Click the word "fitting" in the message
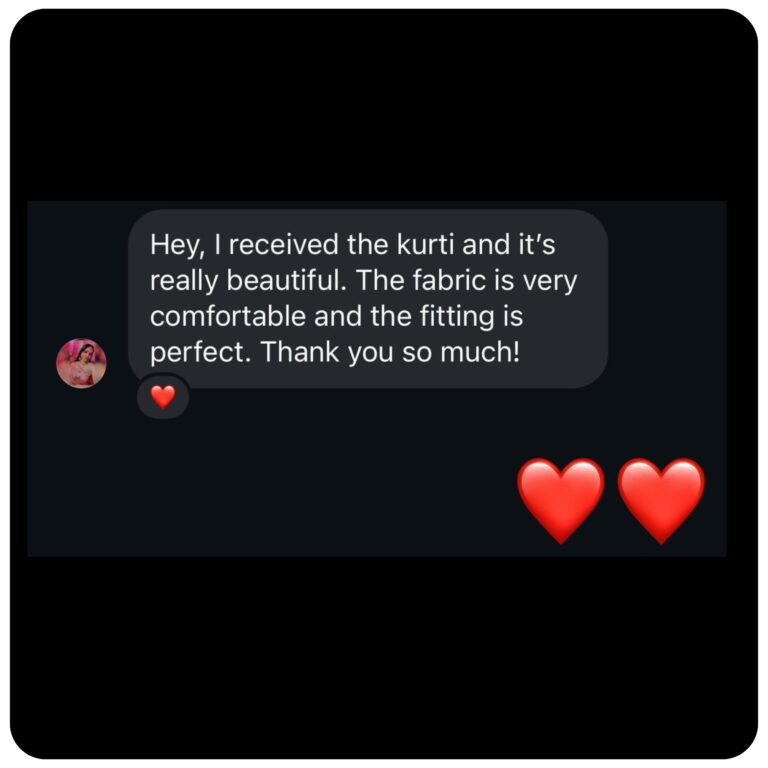The width and height of the screenshot is (768, 768). [457, 317]
